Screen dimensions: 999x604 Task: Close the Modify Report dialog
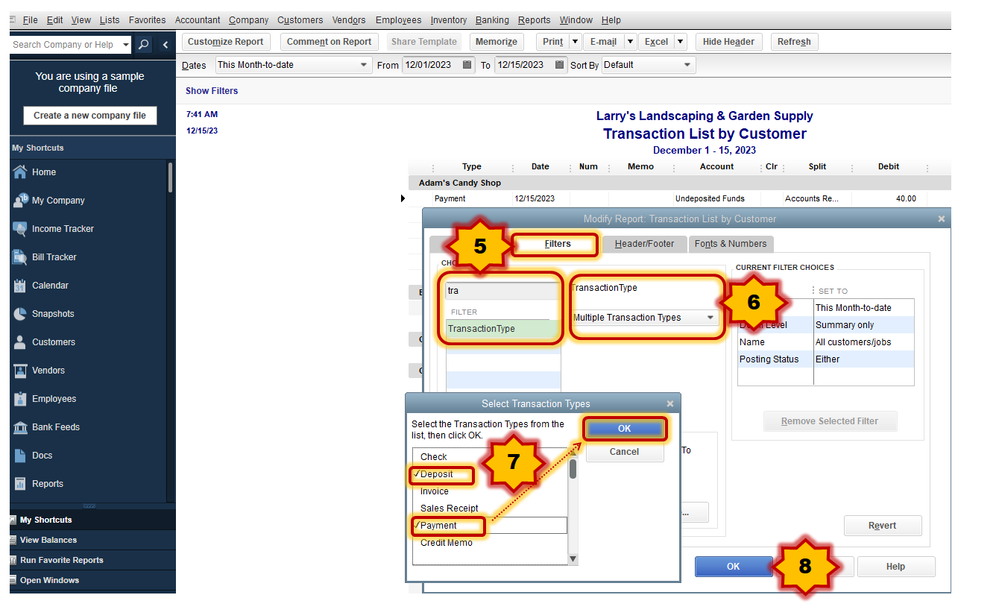[x=941, y=219]
